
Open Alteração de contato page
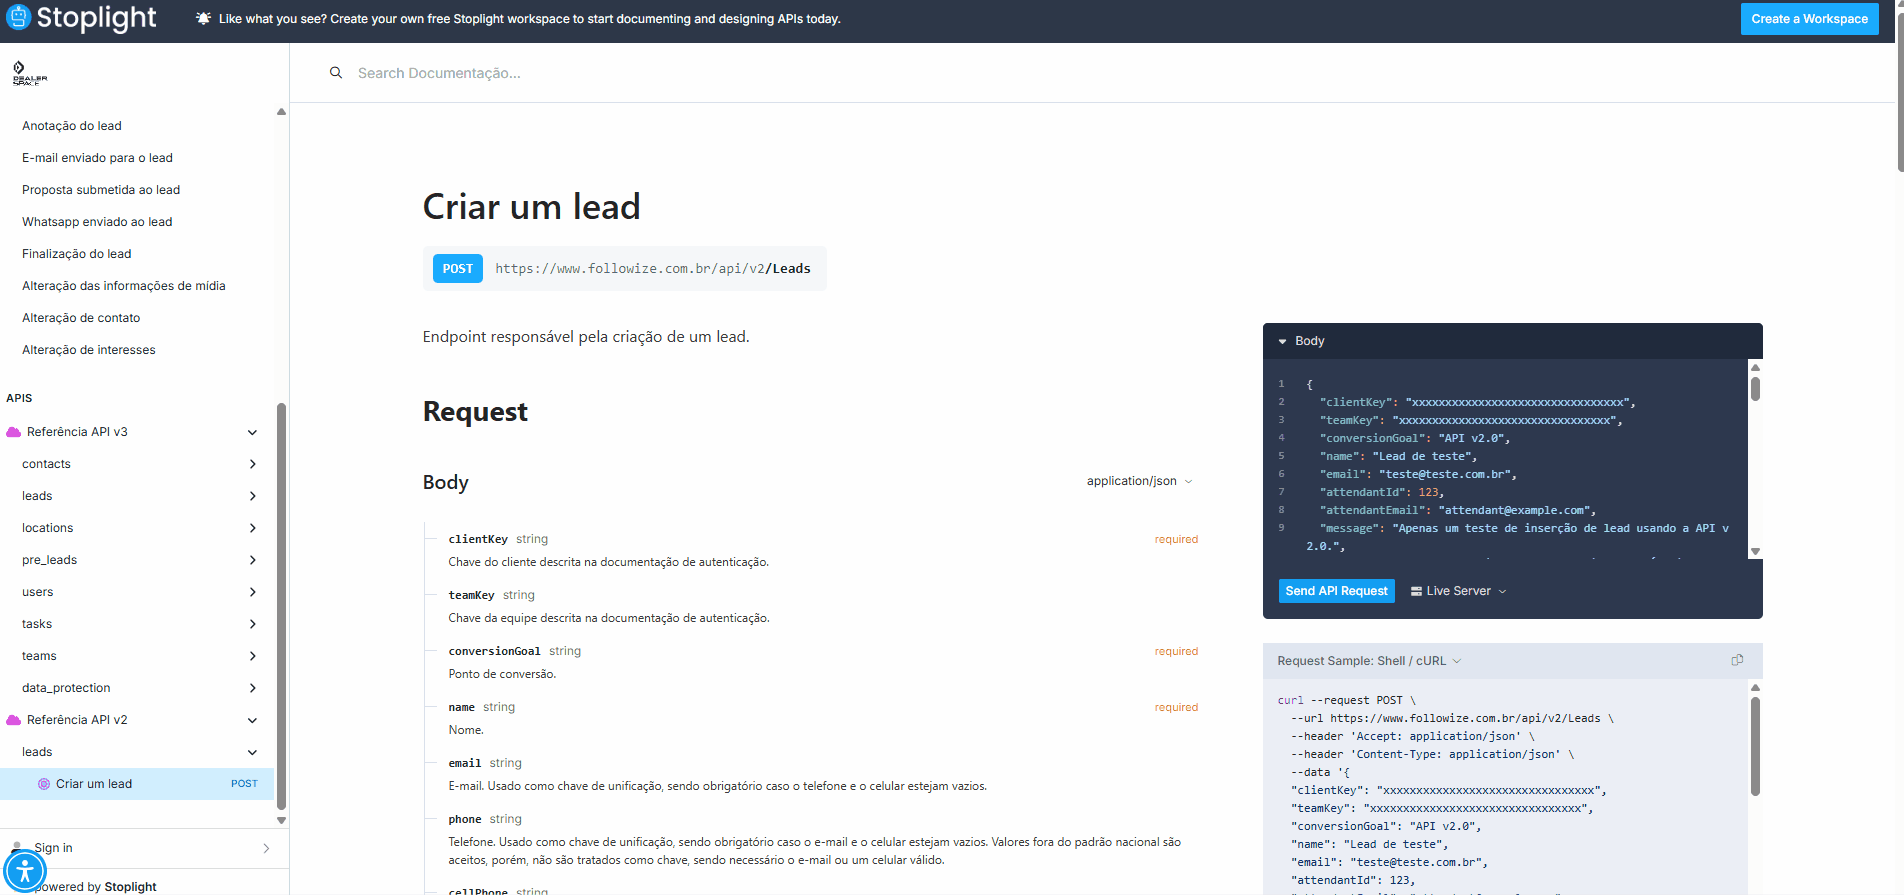[x=81, y=318]
